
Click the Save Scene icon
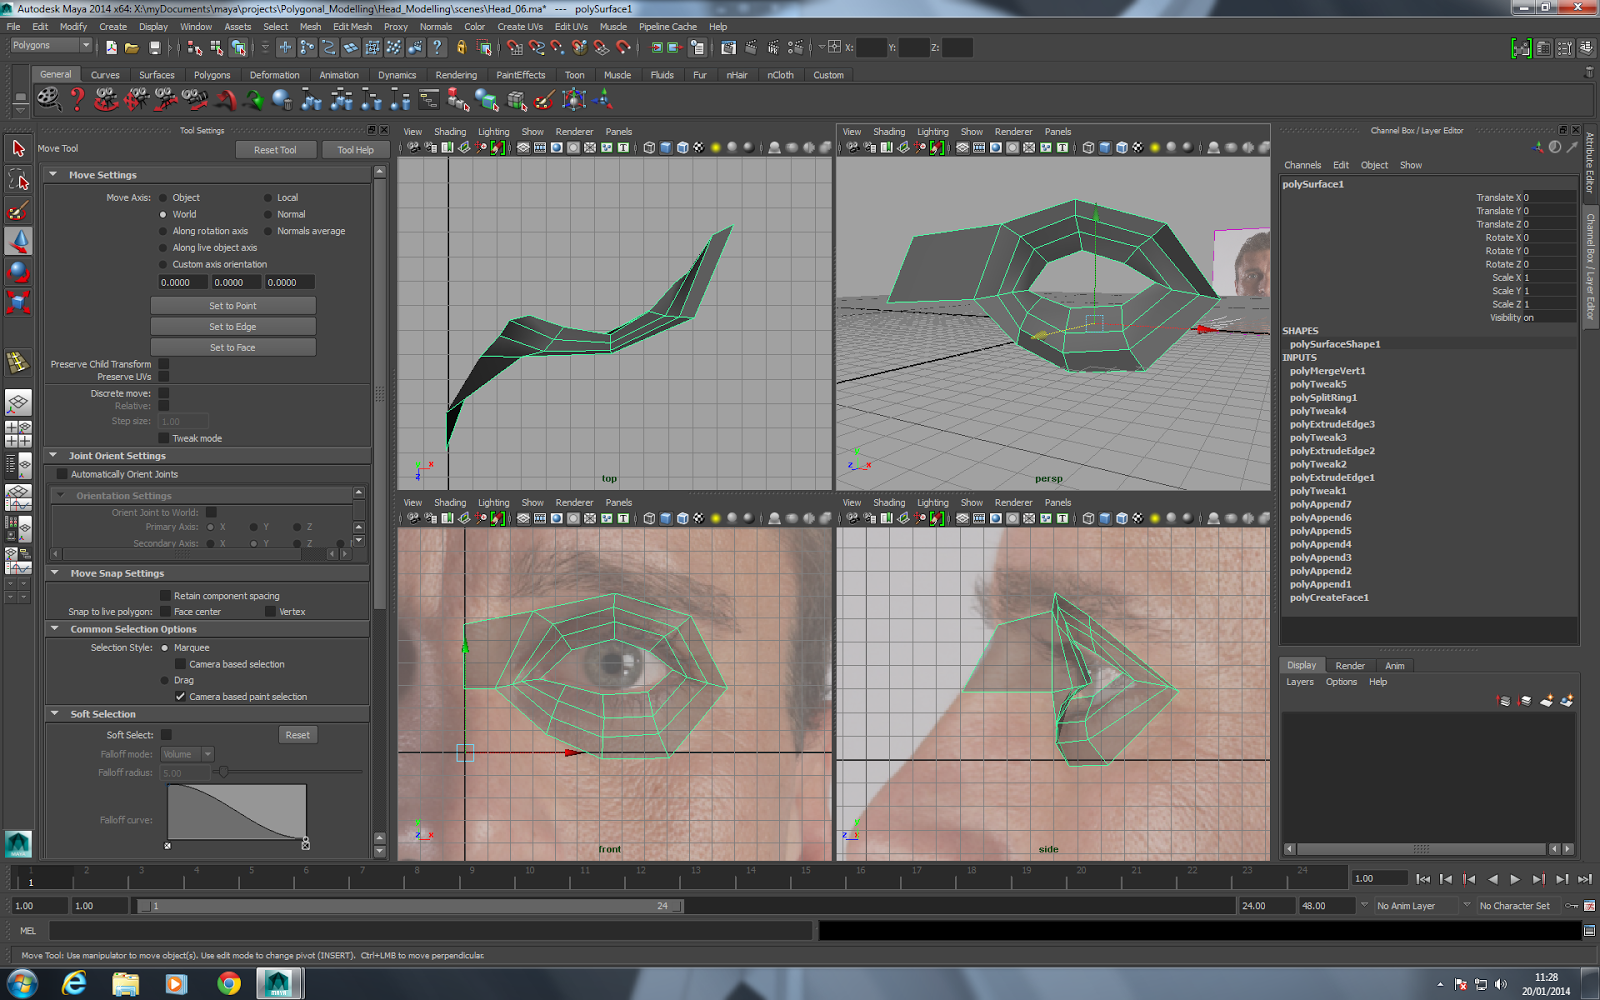point(155,47)
